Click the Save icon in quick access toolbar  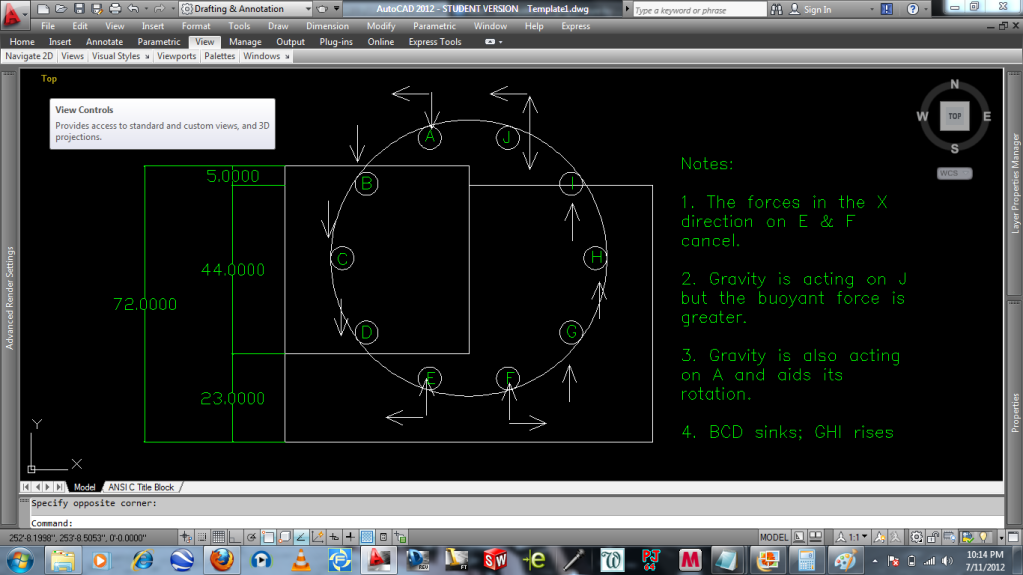pos(79,8)
